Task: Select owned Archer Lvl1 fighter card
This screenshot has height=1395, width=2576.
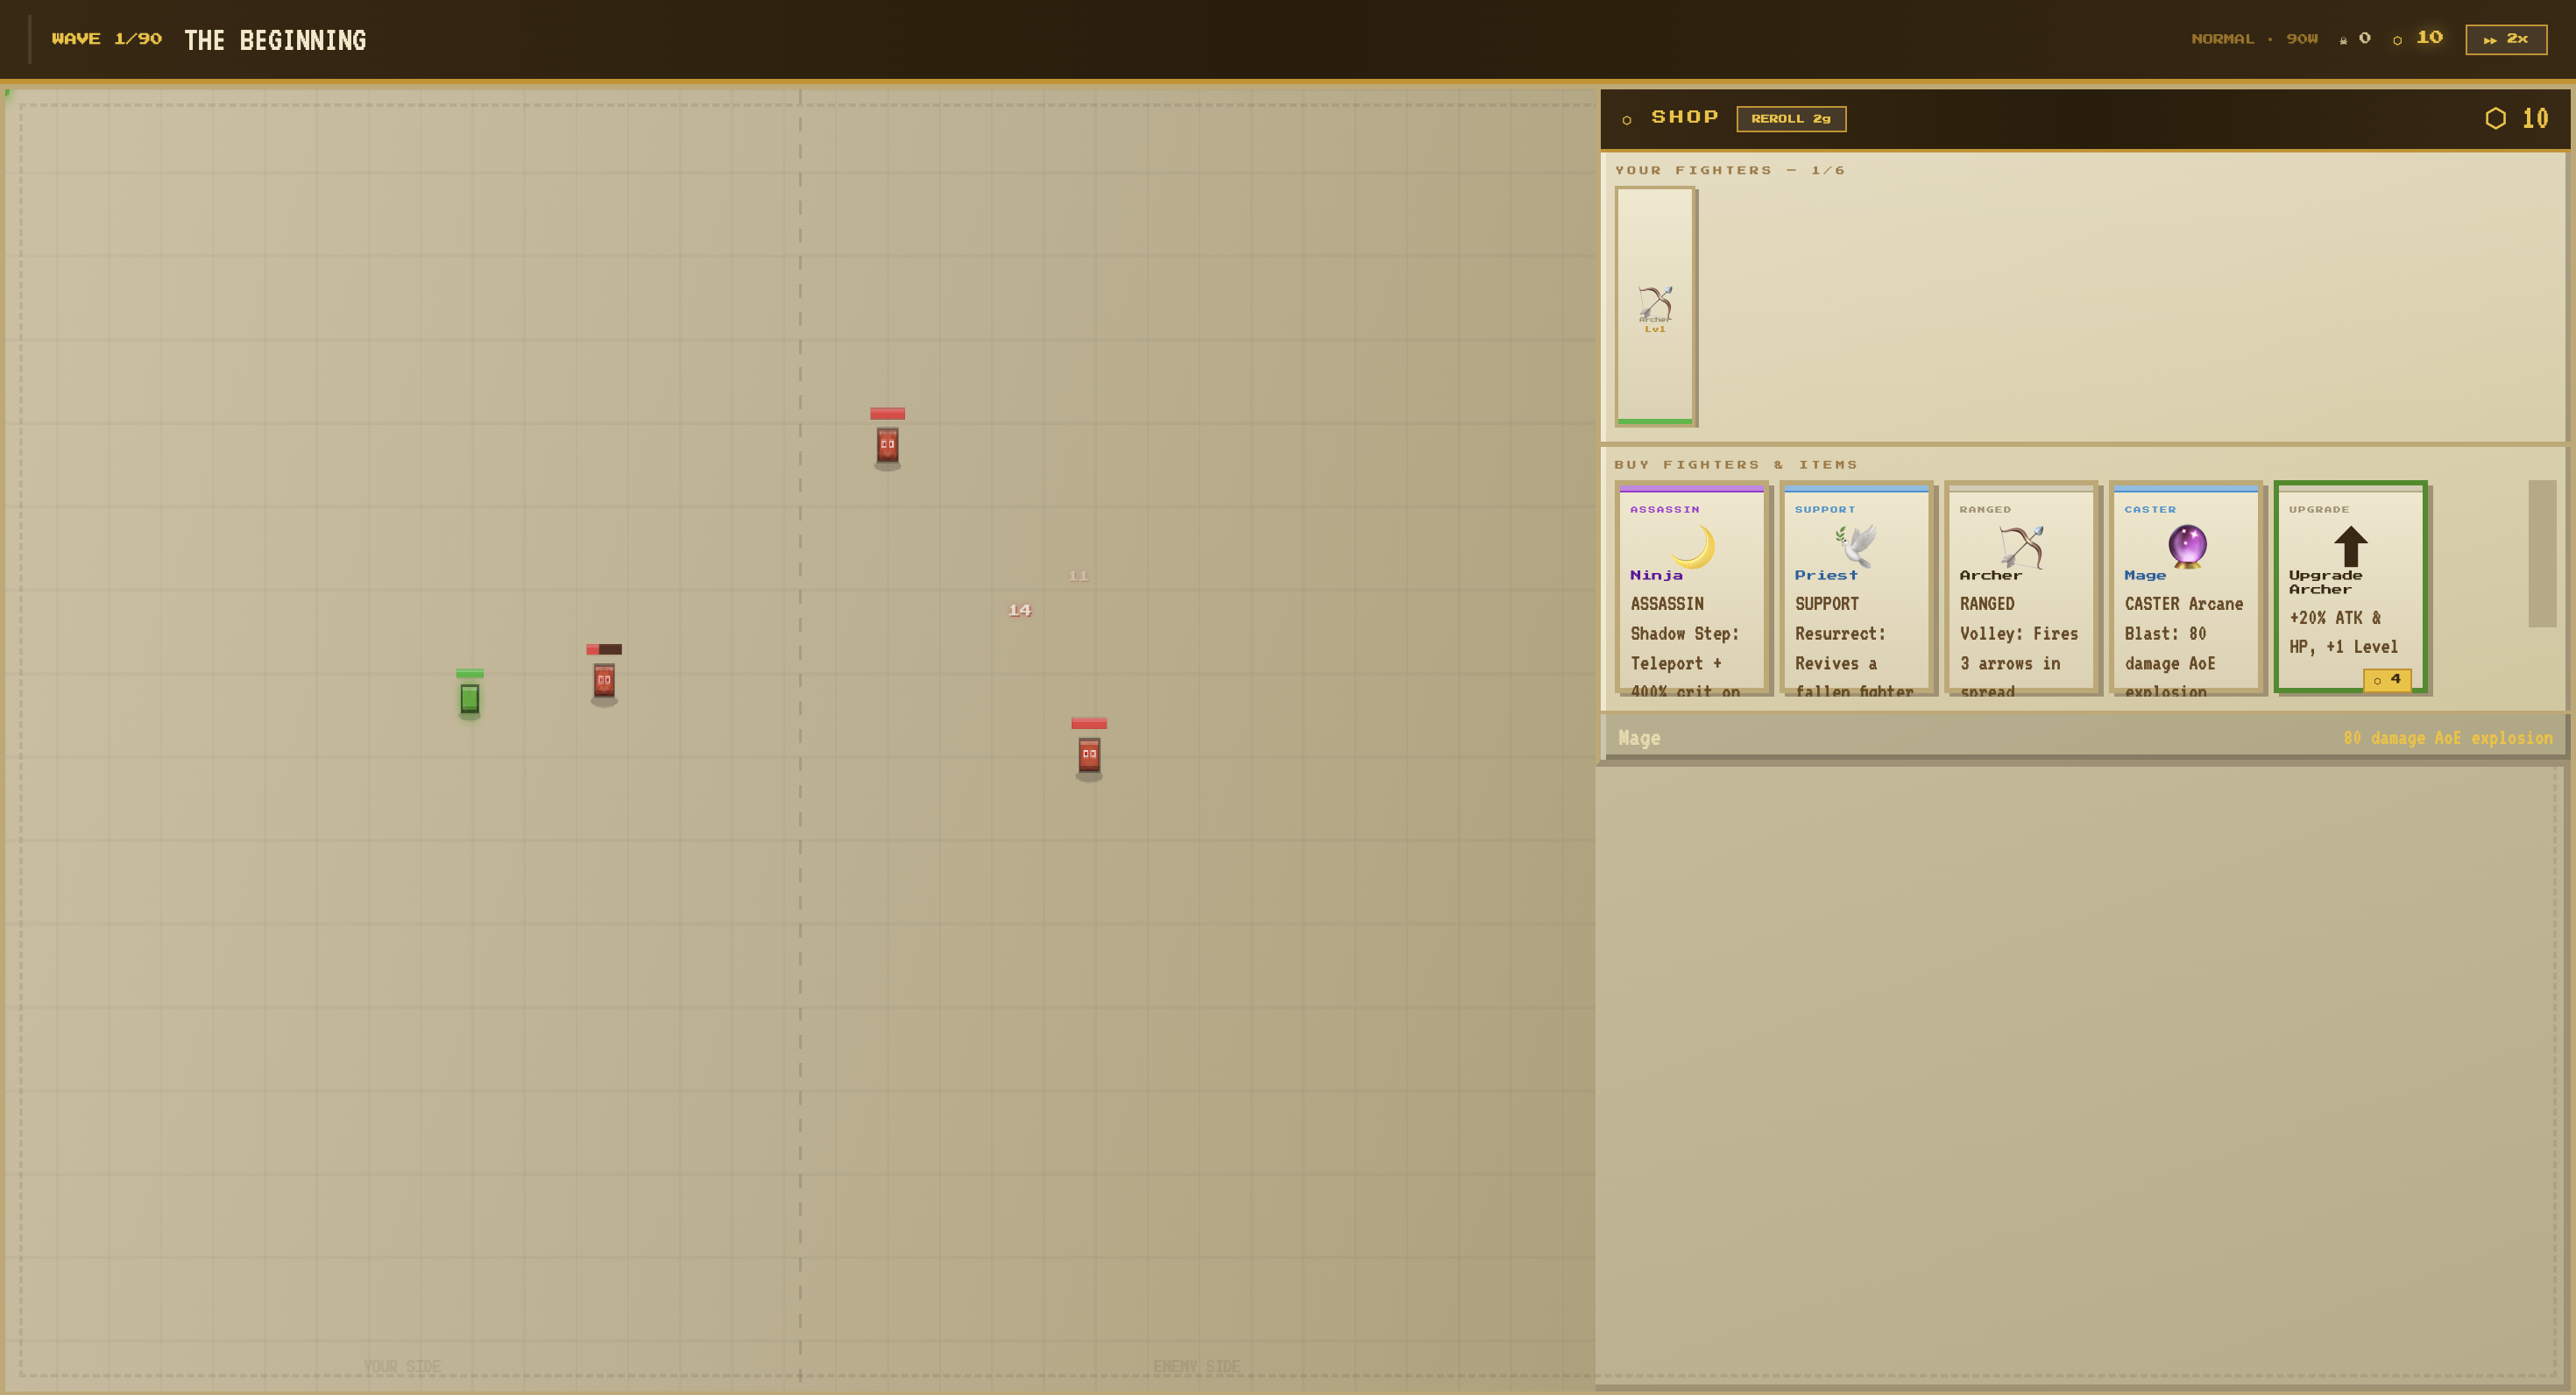Action: coord(1655,306)
